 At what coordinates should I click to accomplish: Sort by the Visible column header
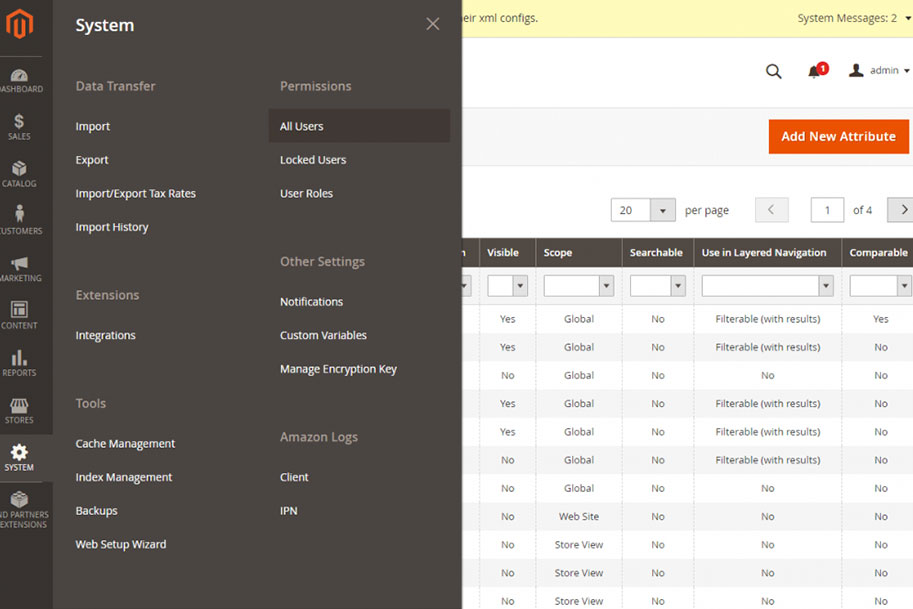coord(507,253)
